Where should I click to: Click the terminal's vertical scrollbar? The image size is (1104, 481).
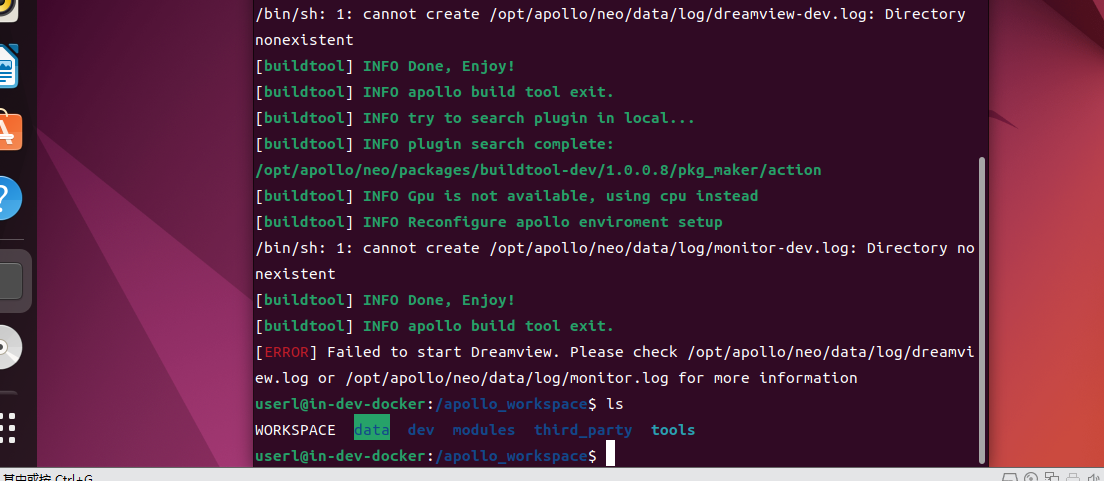click(982, 310)
